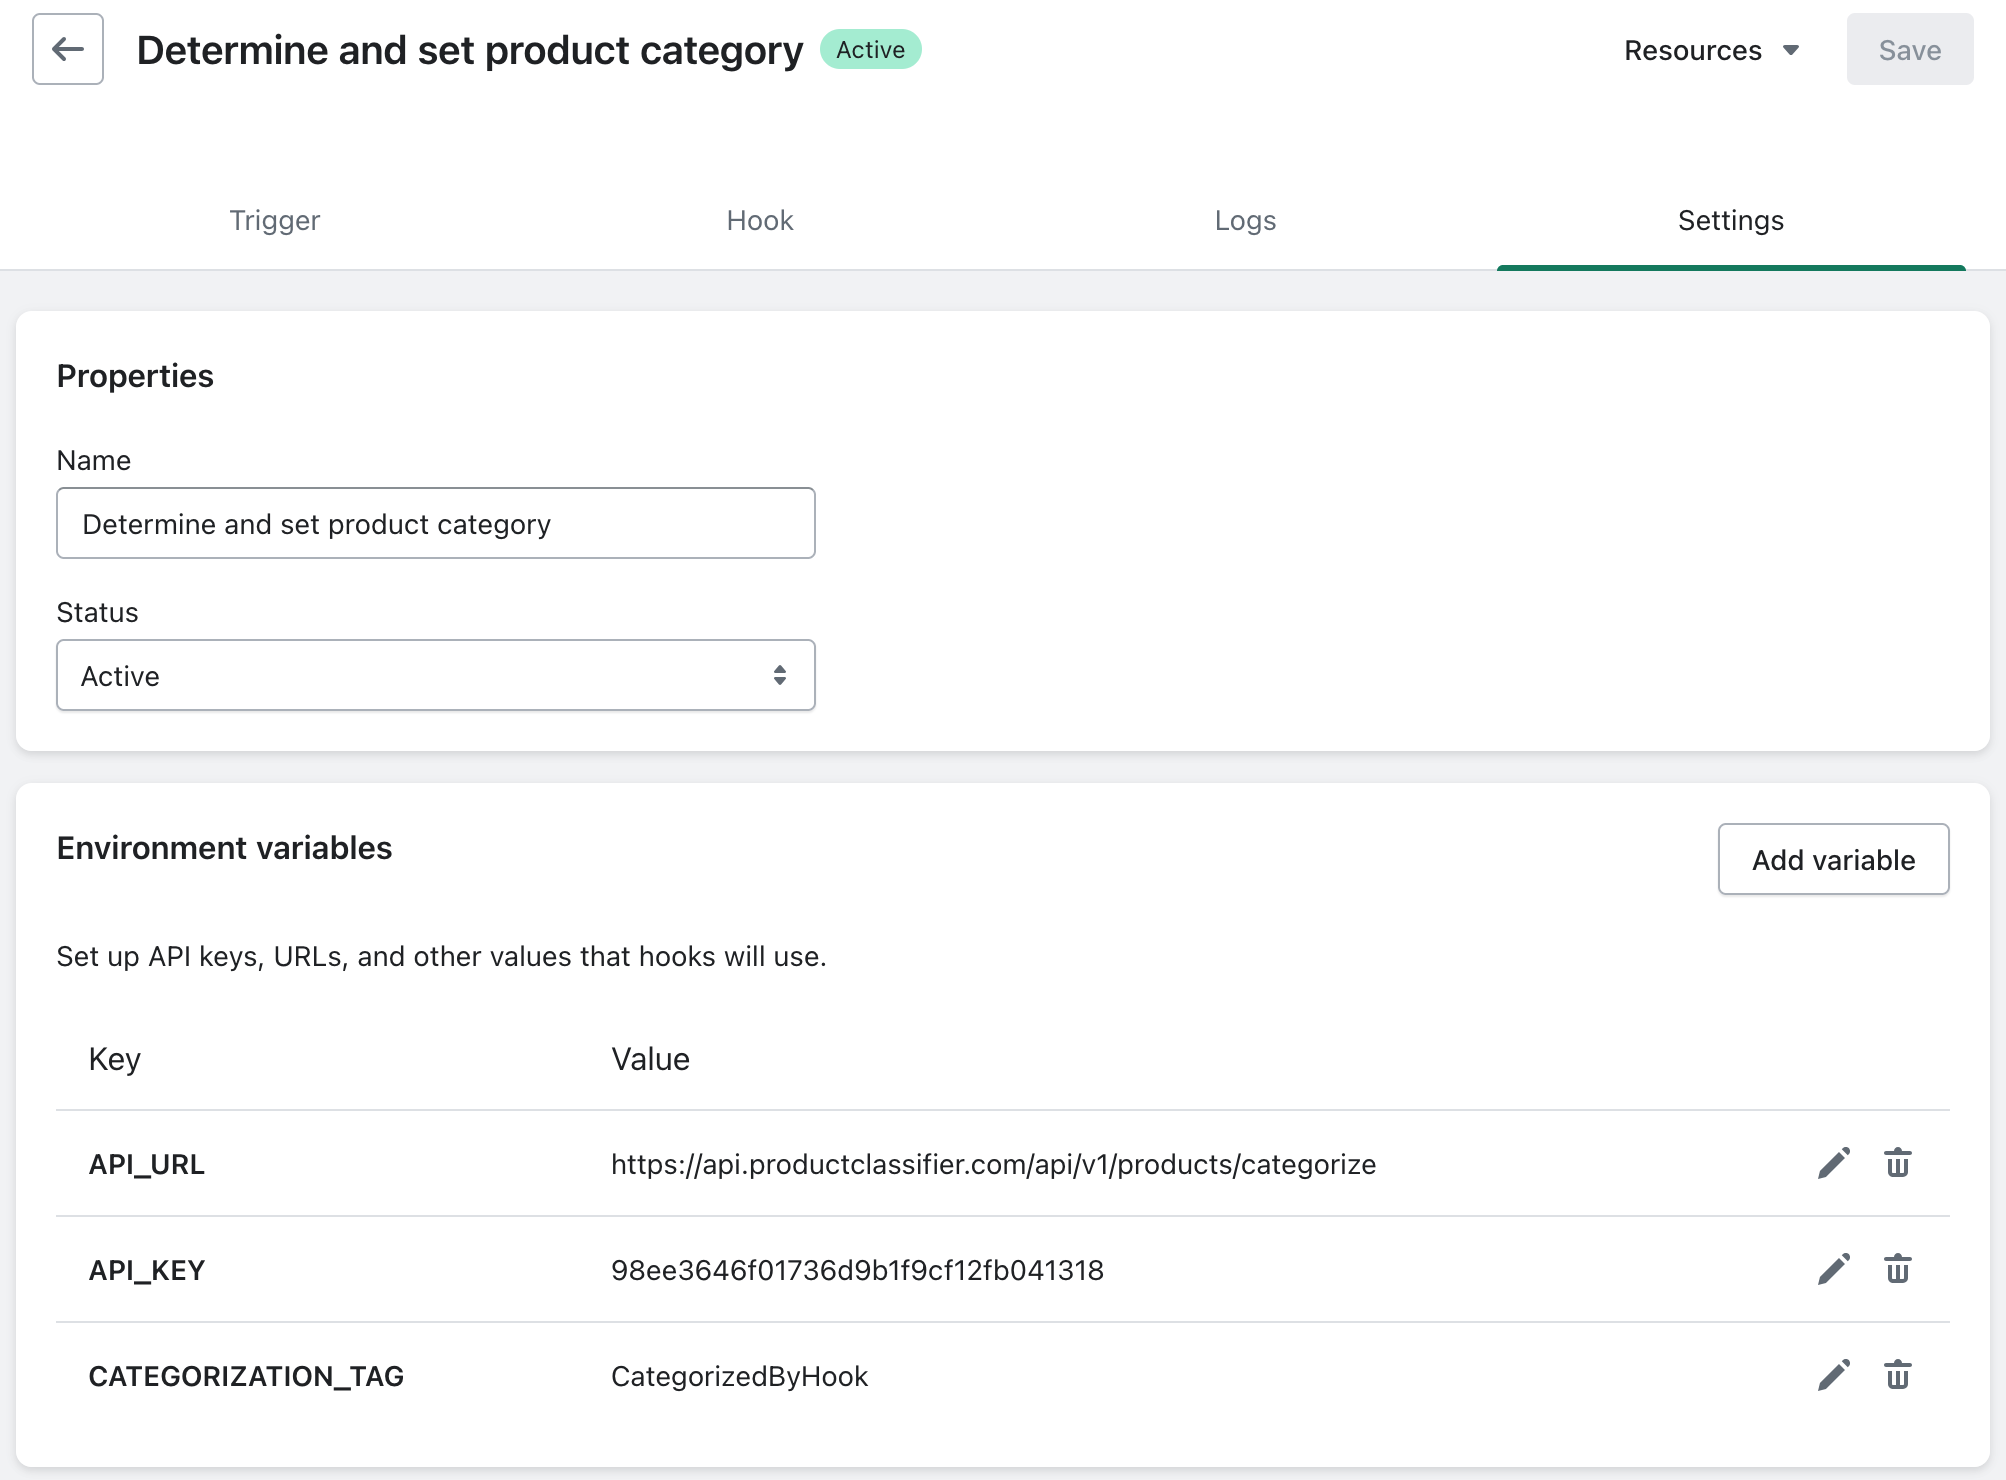
Task: Delete the API_KEY variable
Action: [x=1897, y=1269]
